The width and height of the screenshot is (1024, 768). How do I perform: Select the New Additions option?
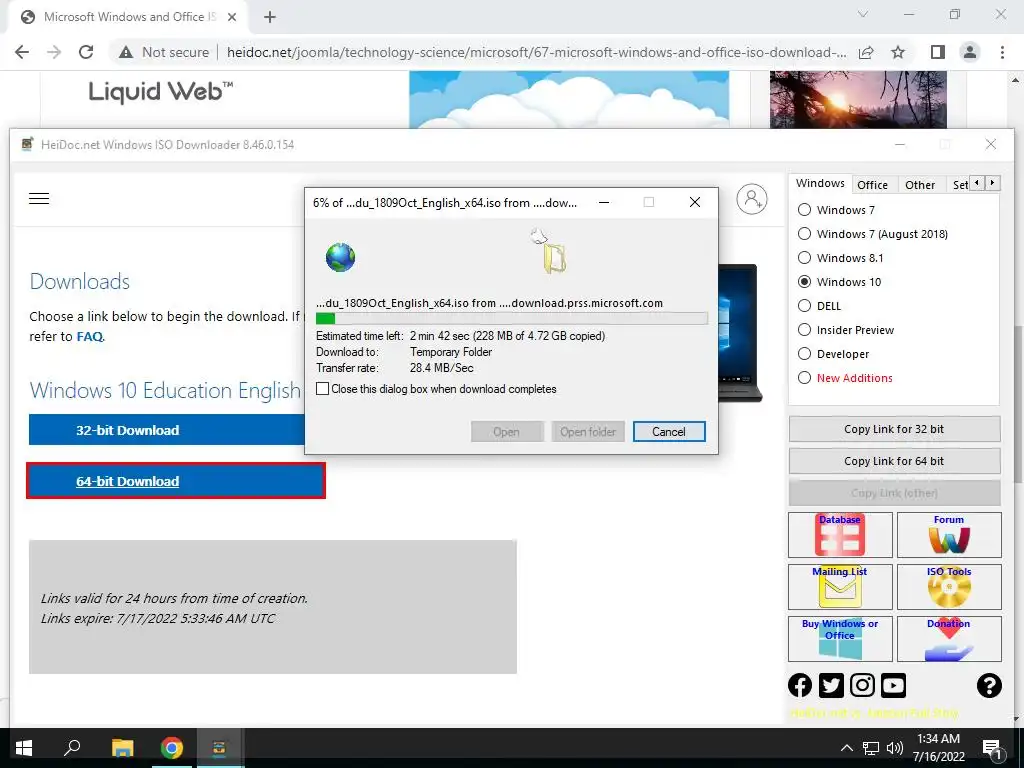coord(805,378)
